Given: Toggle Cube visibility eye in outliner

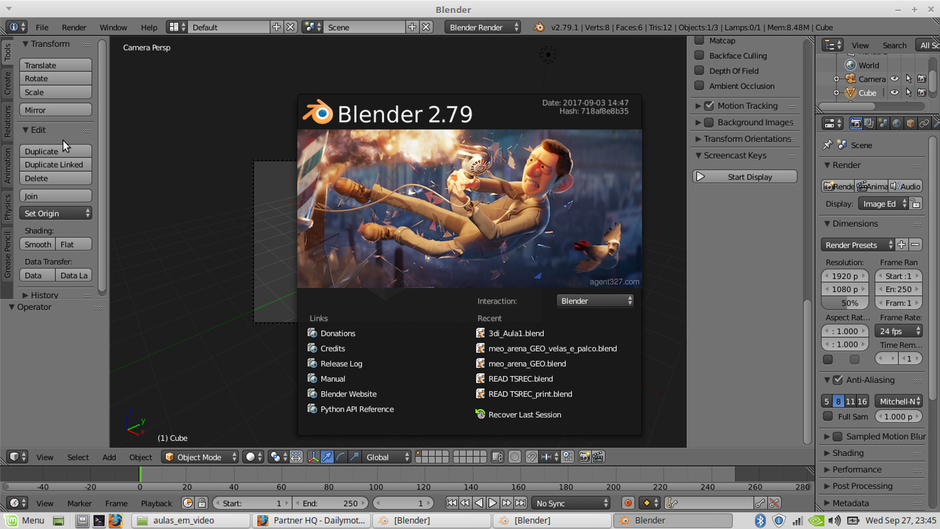Looking at the screenshot, I should 895,93.
